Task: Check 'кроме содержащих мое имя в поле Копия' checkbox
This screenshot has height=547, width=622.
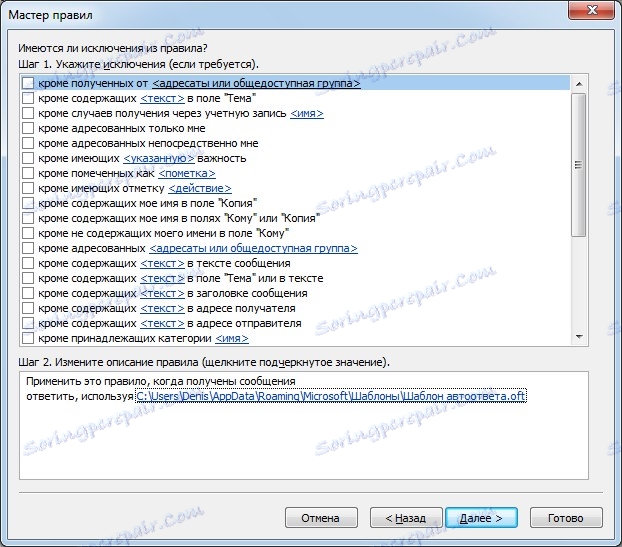Action: (x=28, y=203)
